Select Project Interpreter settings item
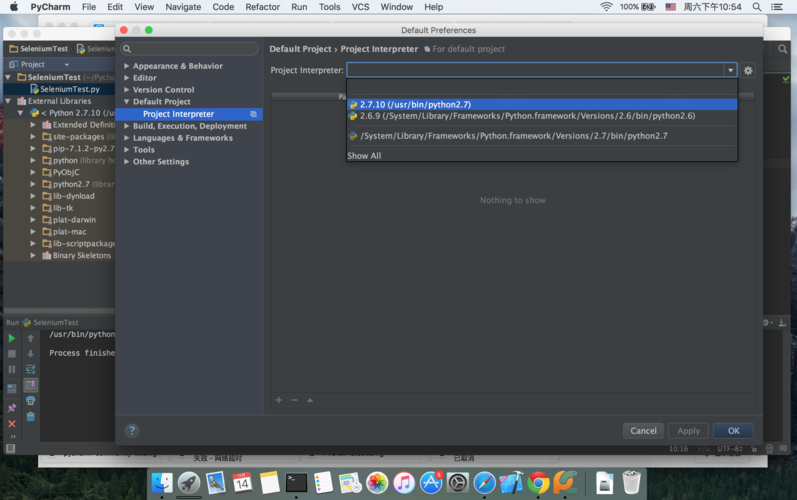 click(189, 114)
